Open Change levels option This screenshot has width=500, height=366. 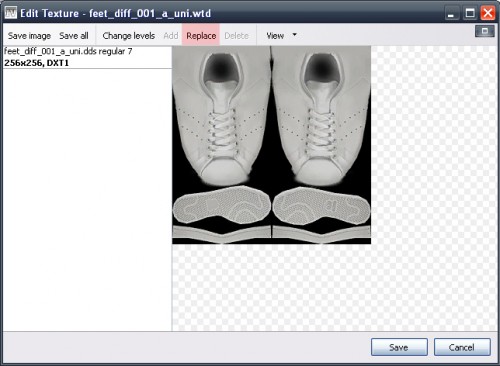click(x=129, y=35)
